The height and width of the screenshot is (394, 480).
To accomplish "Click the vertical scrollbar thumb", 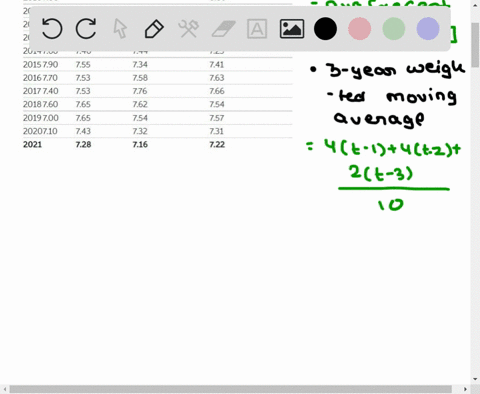I will 475,45.
